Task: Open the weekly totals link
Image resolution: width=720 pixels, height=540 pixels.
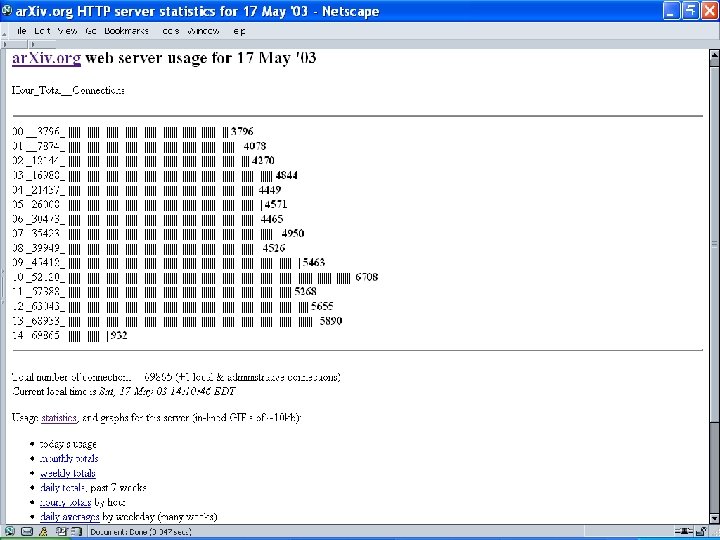Action: coord(68,473)
